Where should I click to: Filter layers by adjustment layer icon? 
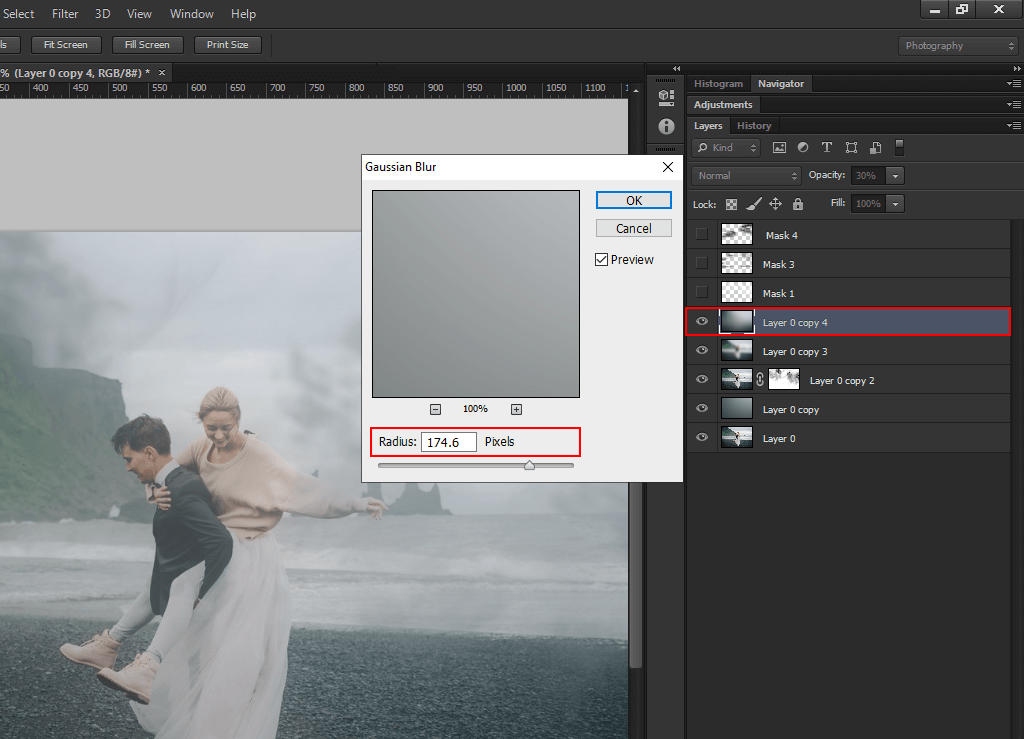tap(803, 148)
